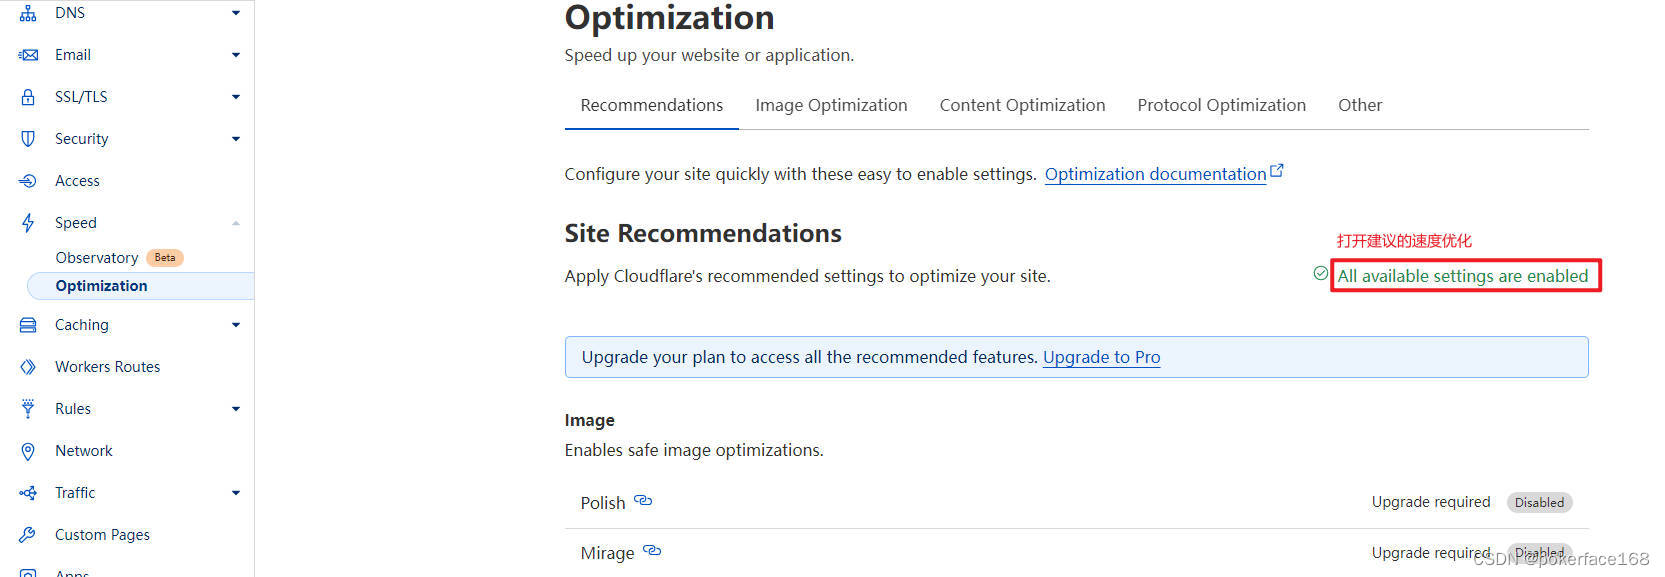The height and width of the screenshot is (577, 1665).
Task: Expand the Traffic dropdown arrow
Action: click(236, 493)
